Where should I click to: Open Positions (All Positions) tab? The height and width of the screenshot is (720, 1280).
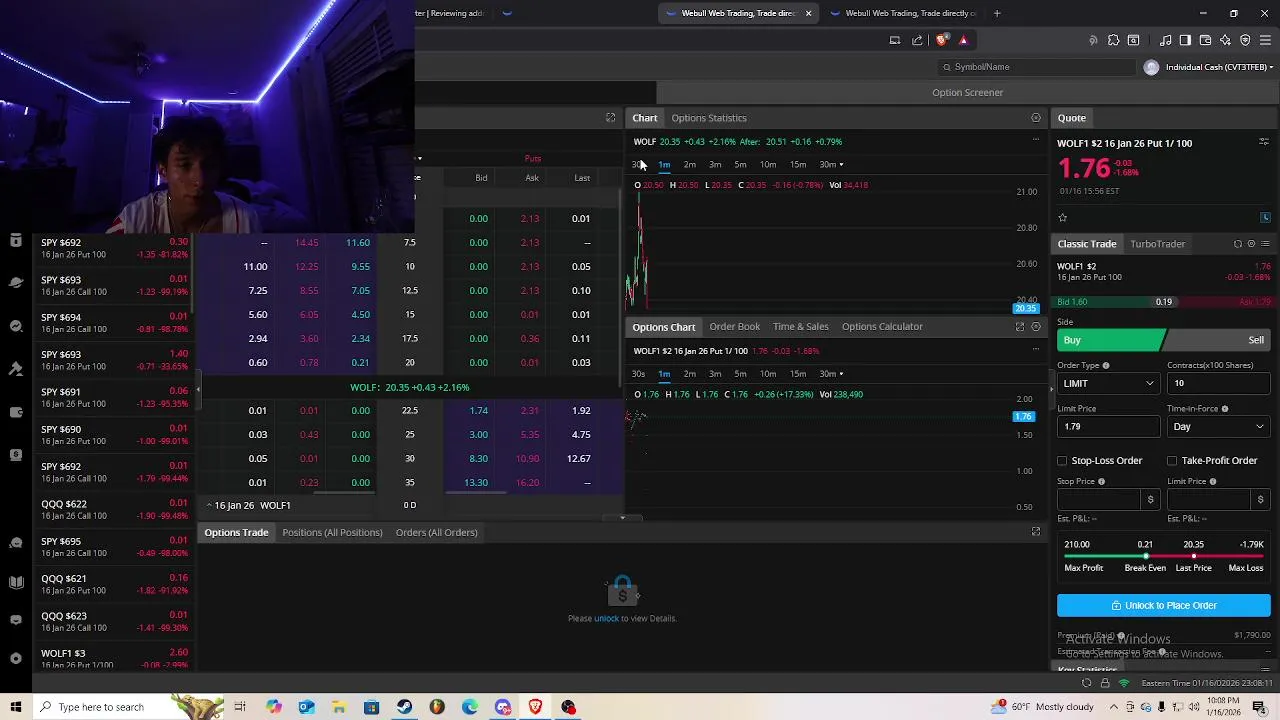(x=332, y=532)
